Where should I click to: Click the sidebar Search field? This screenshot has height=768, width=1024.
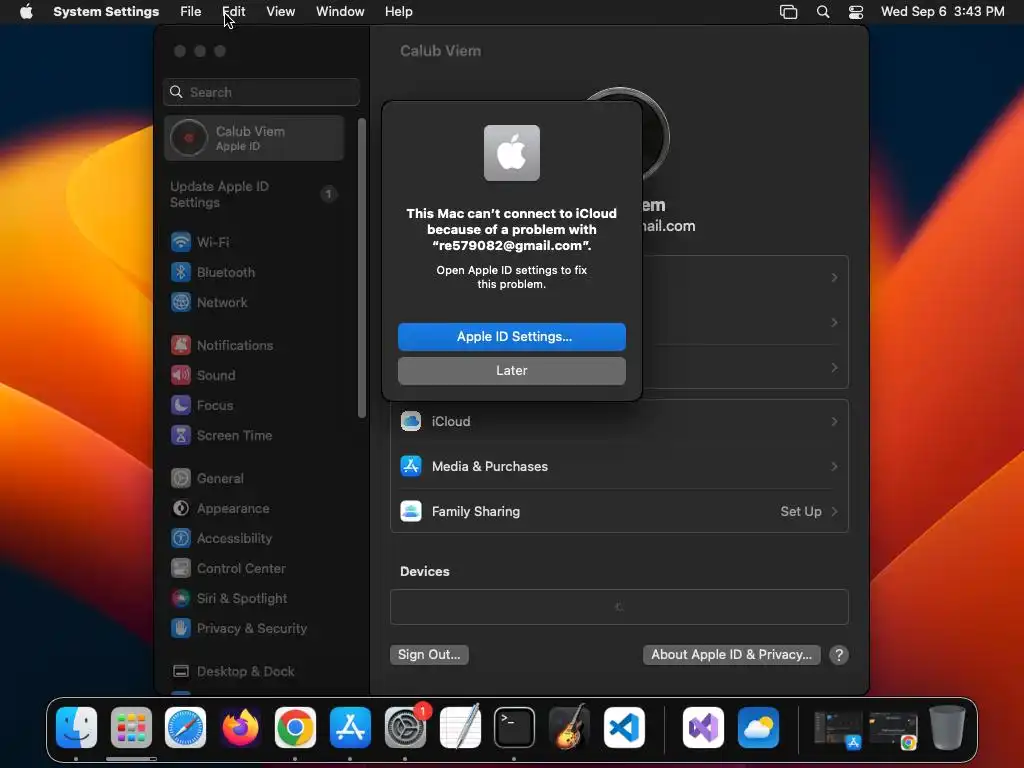[261, 92]
